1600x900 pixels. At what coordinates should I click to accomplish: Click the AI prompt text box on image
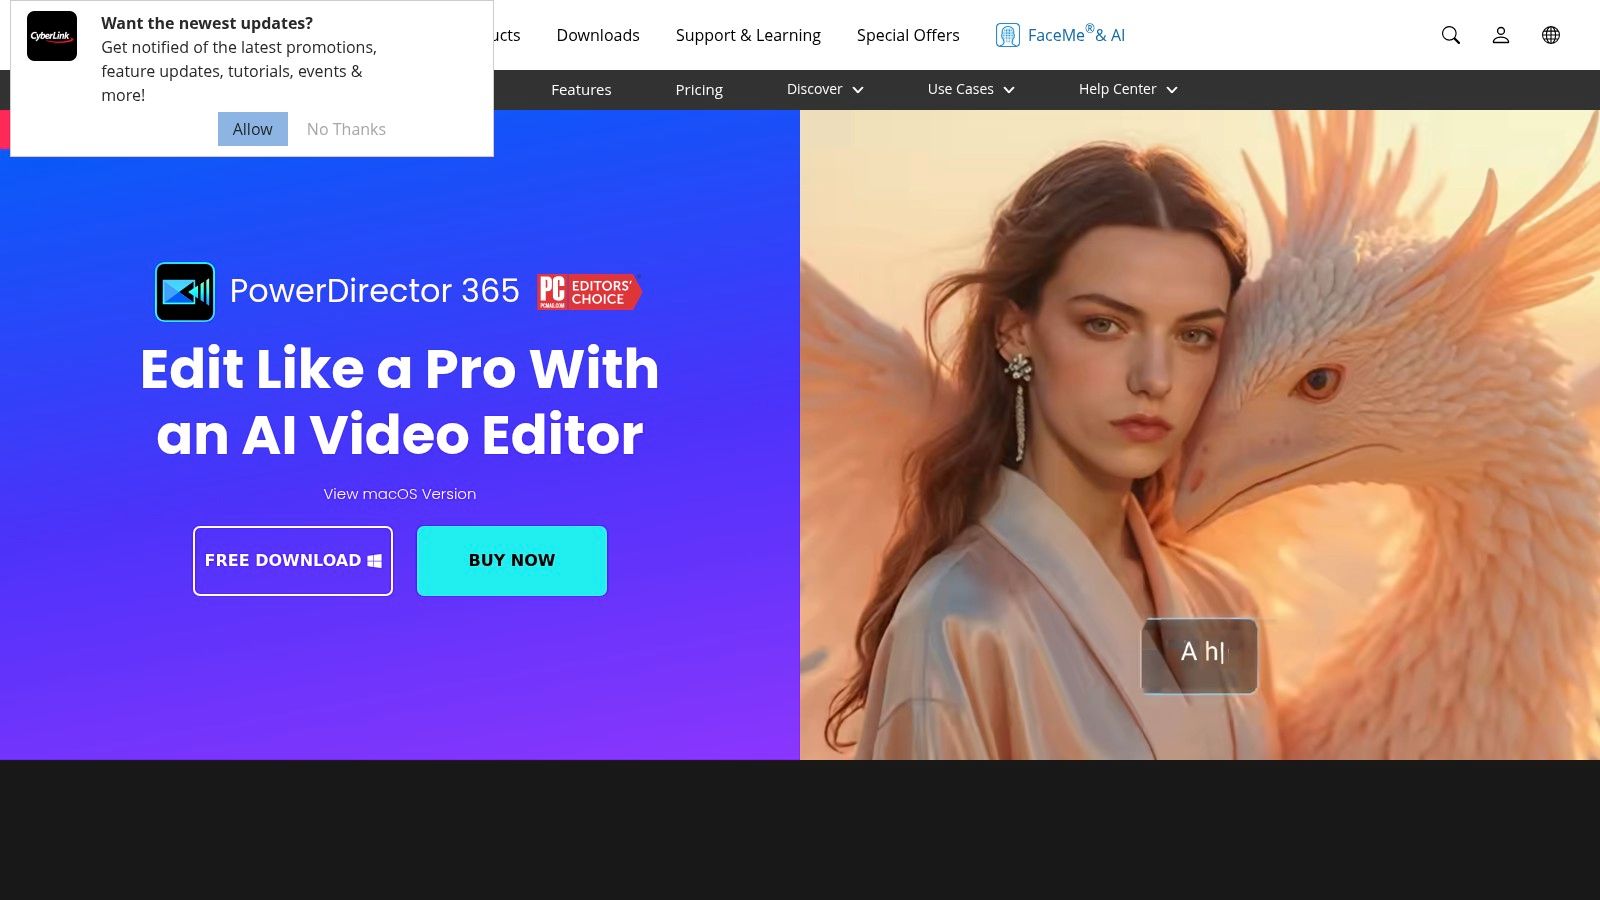coord(1199,656)
